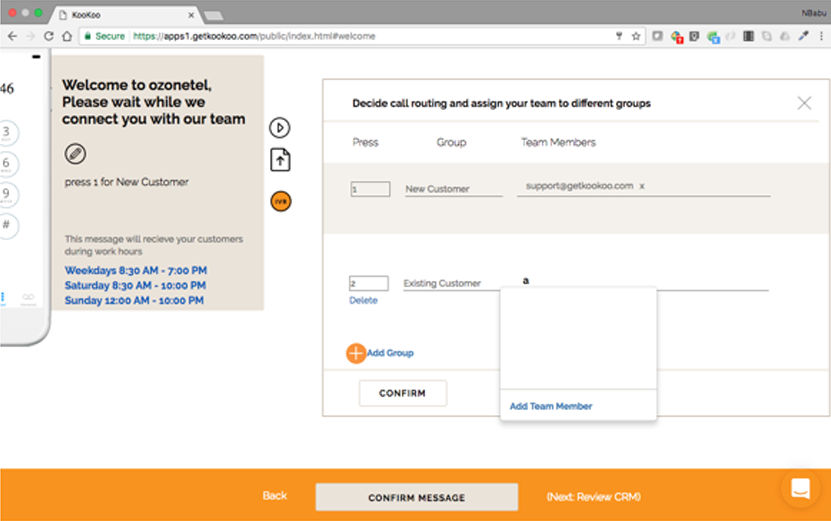Tap the phone keypad 6 key
Image resolution: width=831 pixels, height=521 pixels.
(x=6, y=164)
